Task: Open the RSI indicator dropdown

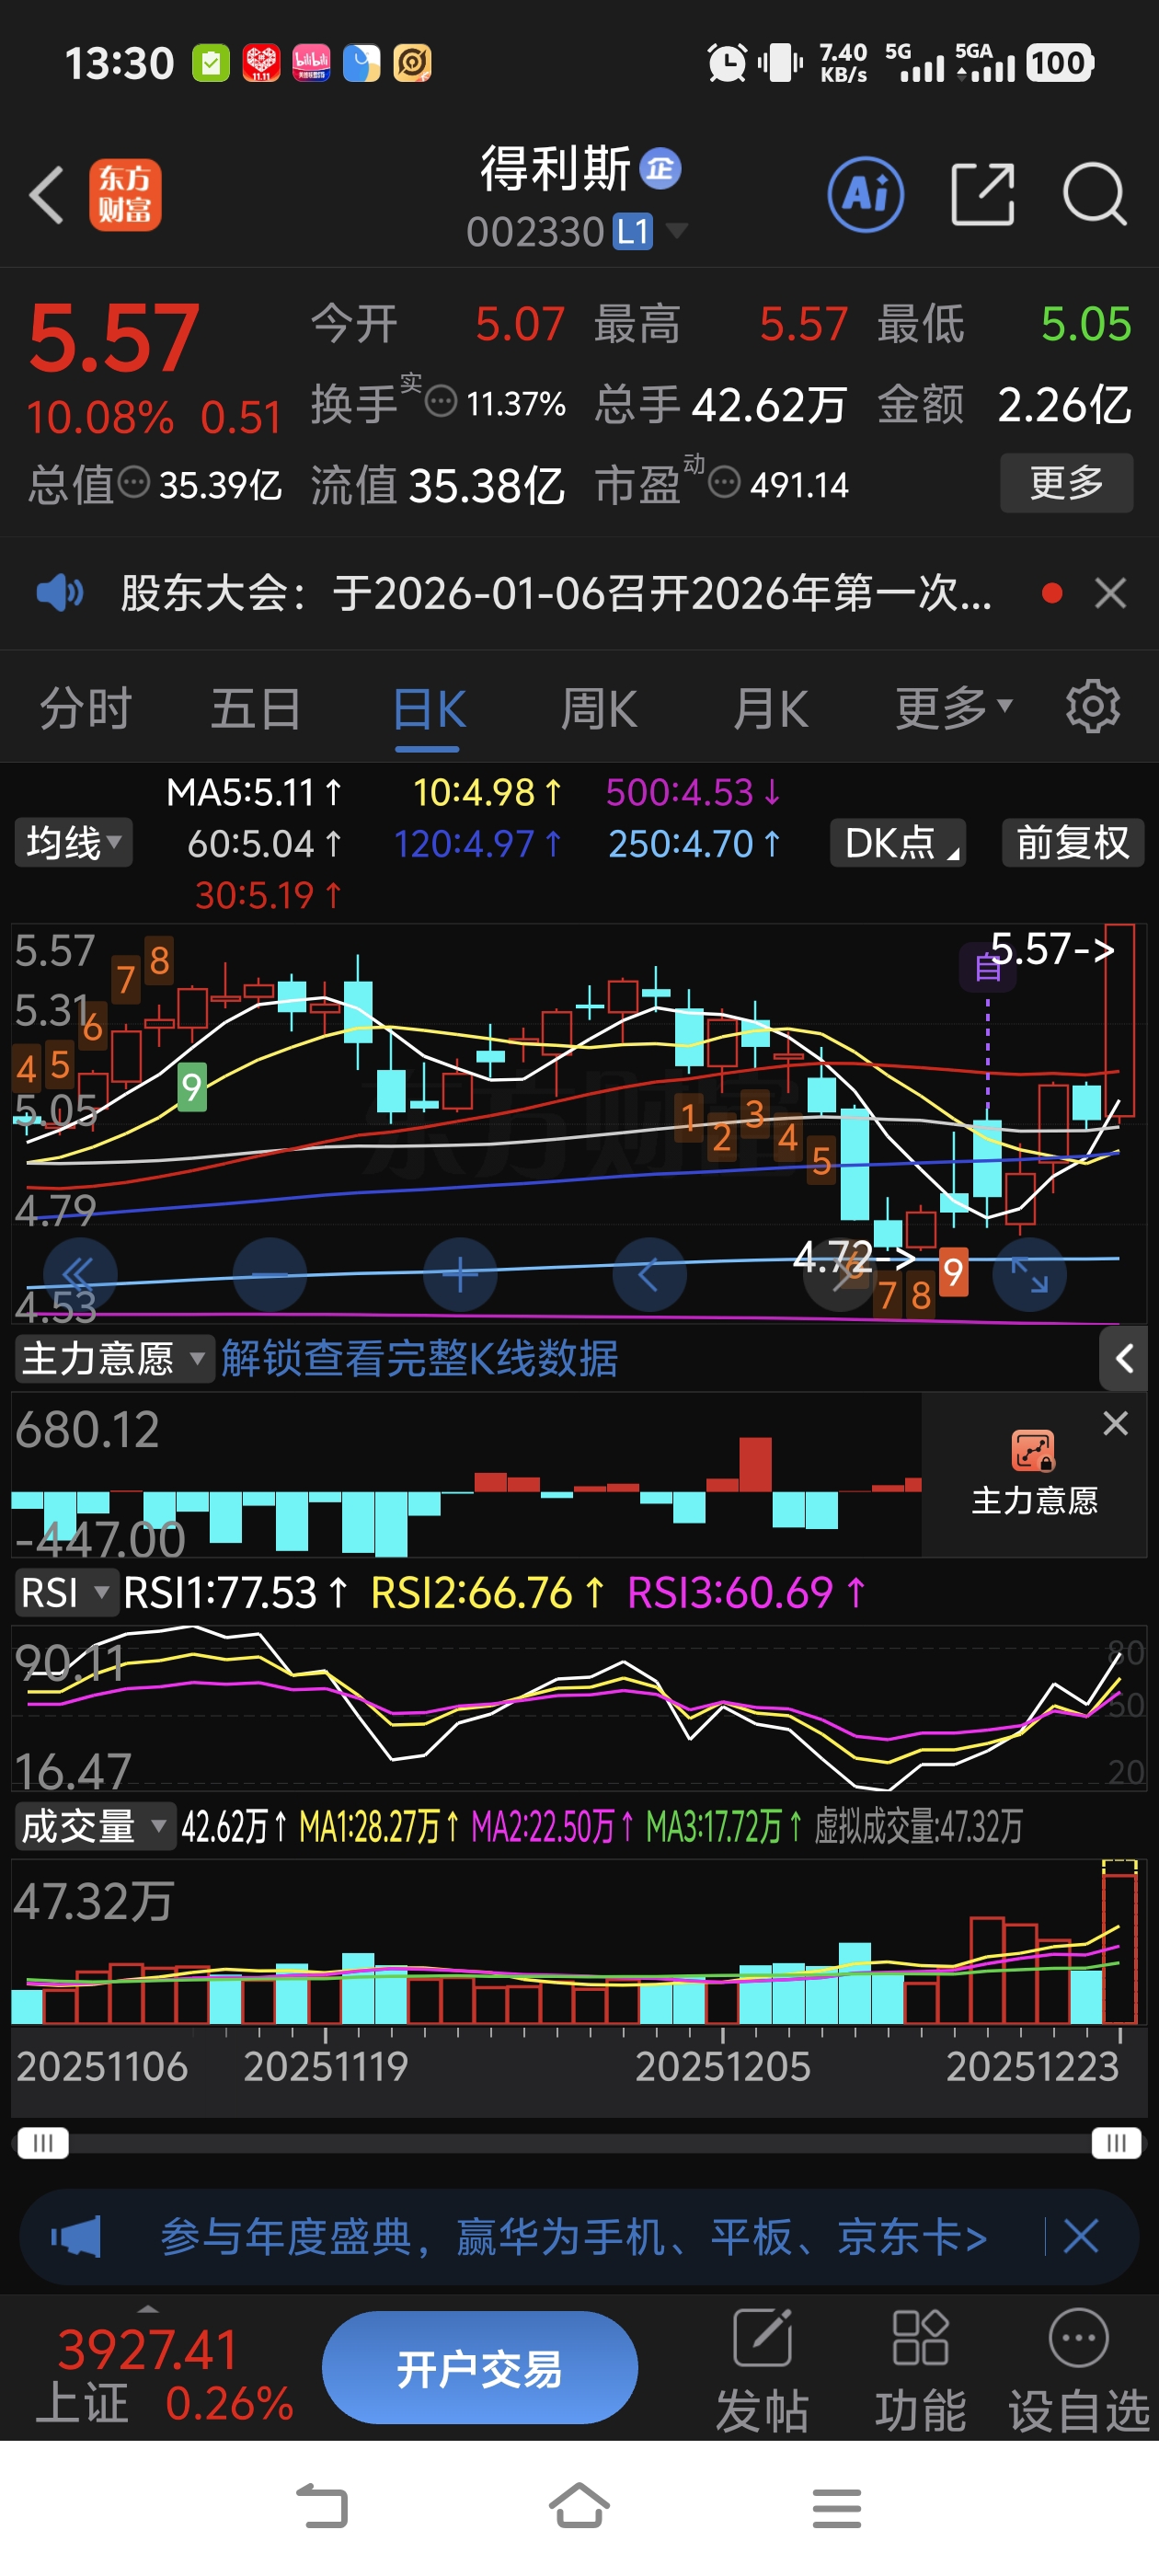Action: 65,1592
